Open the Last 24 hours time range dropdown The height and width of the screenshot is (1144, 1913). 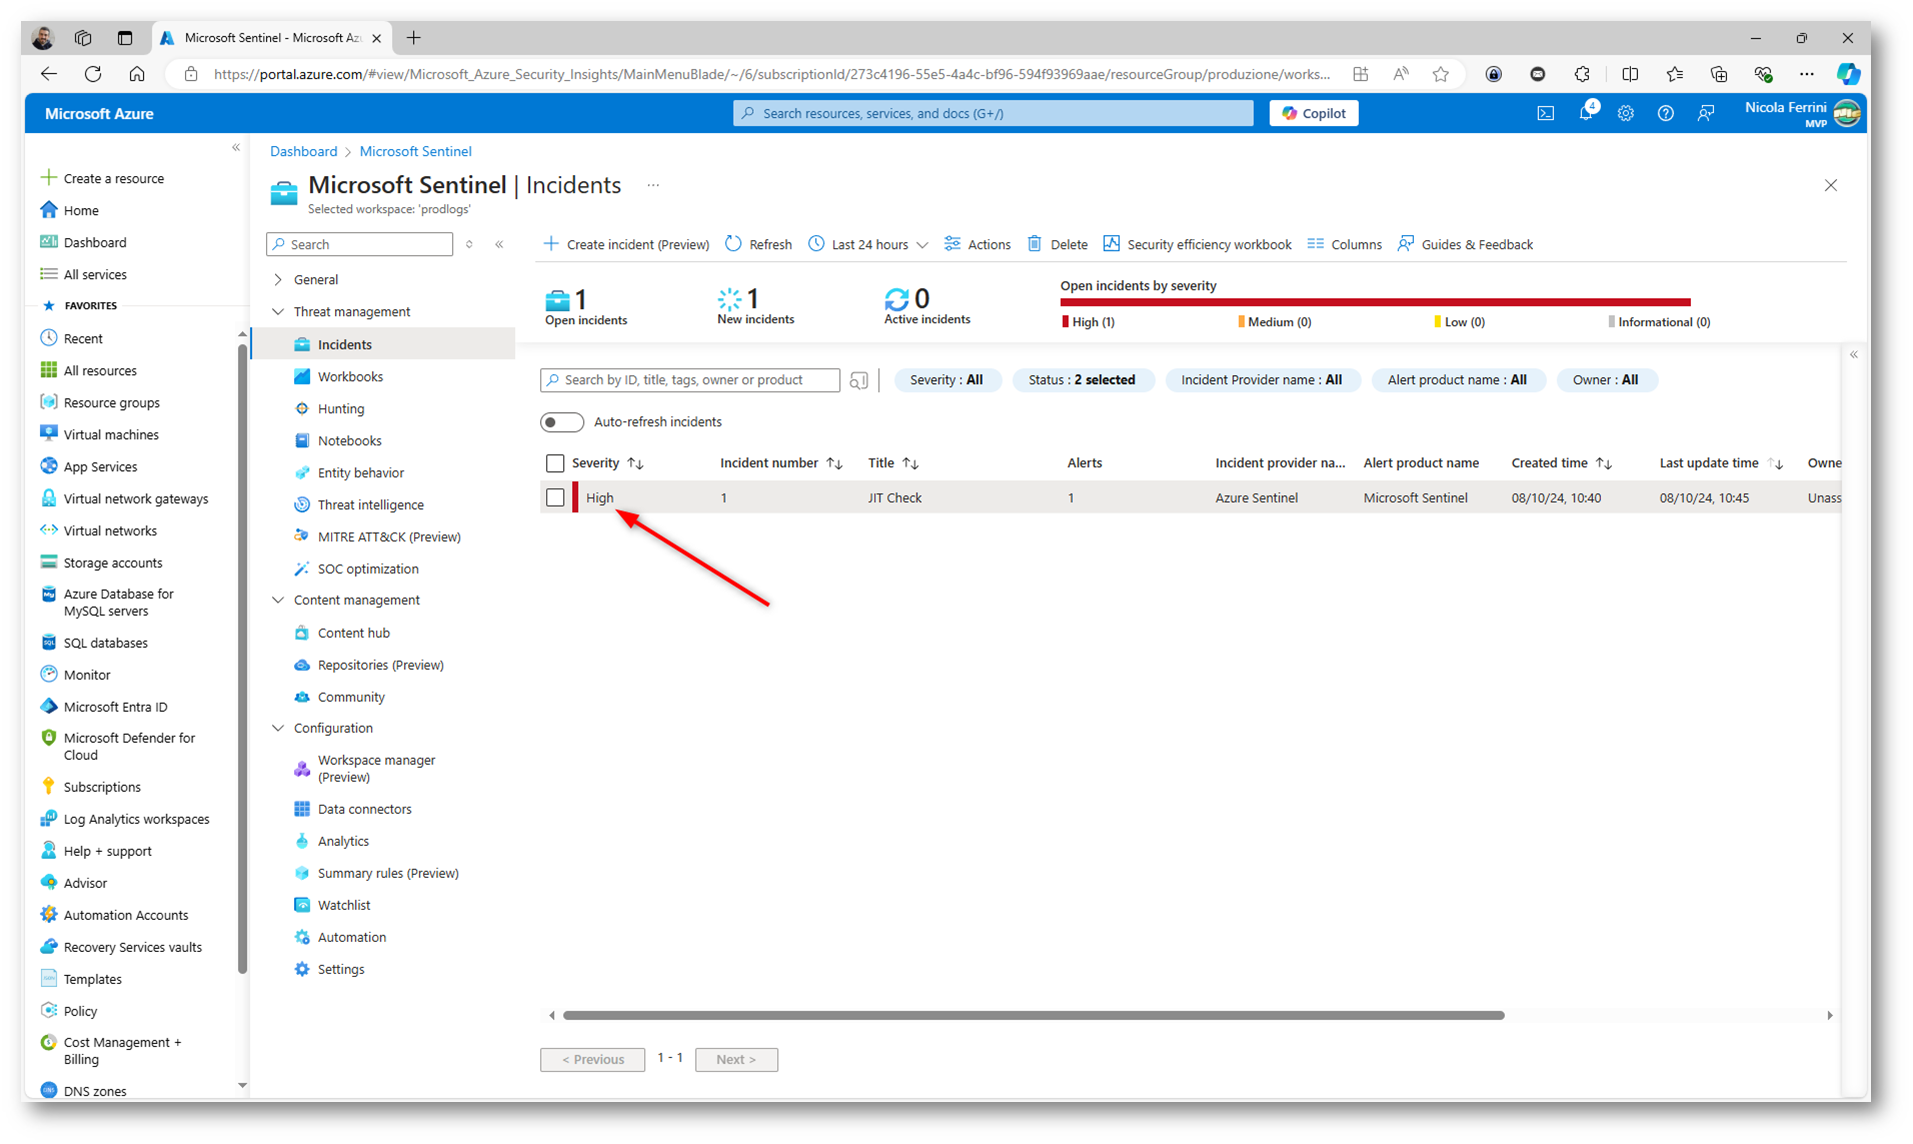(x=868, y=244)
